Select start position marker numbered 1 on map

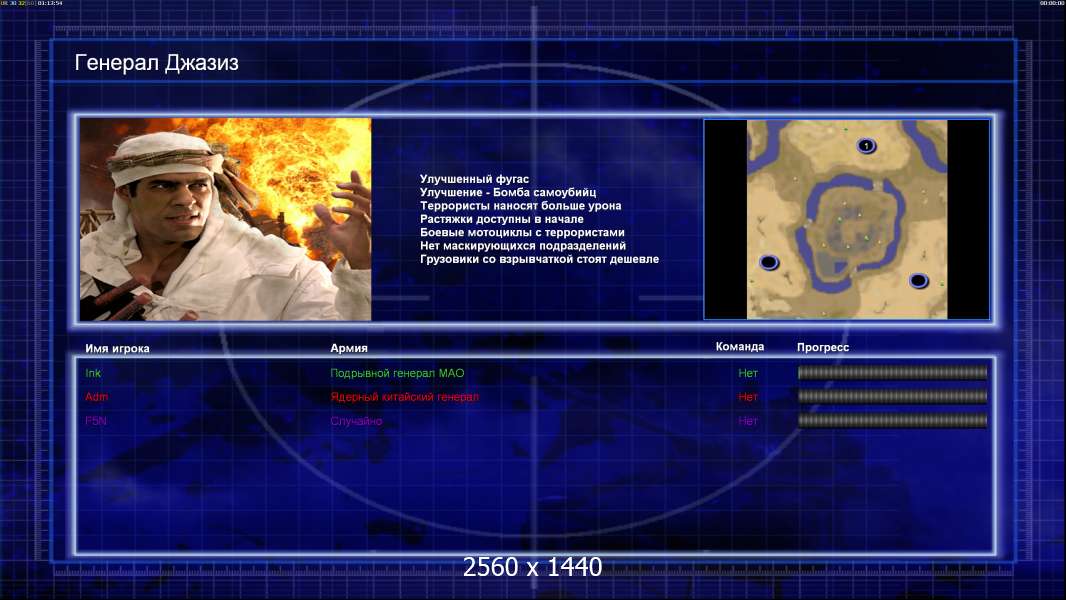(x=866, y=145)
